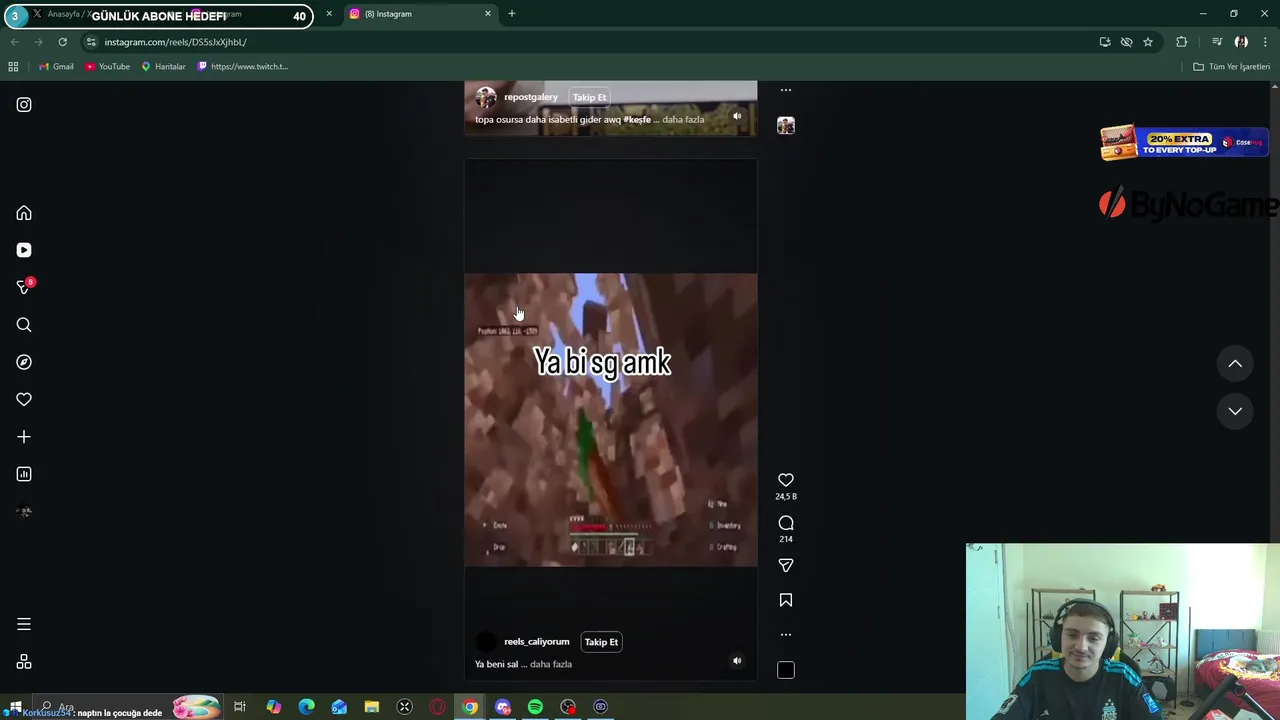
Task: Open Microsoft Edge from the taskbar
Action: tap(306, 707)
